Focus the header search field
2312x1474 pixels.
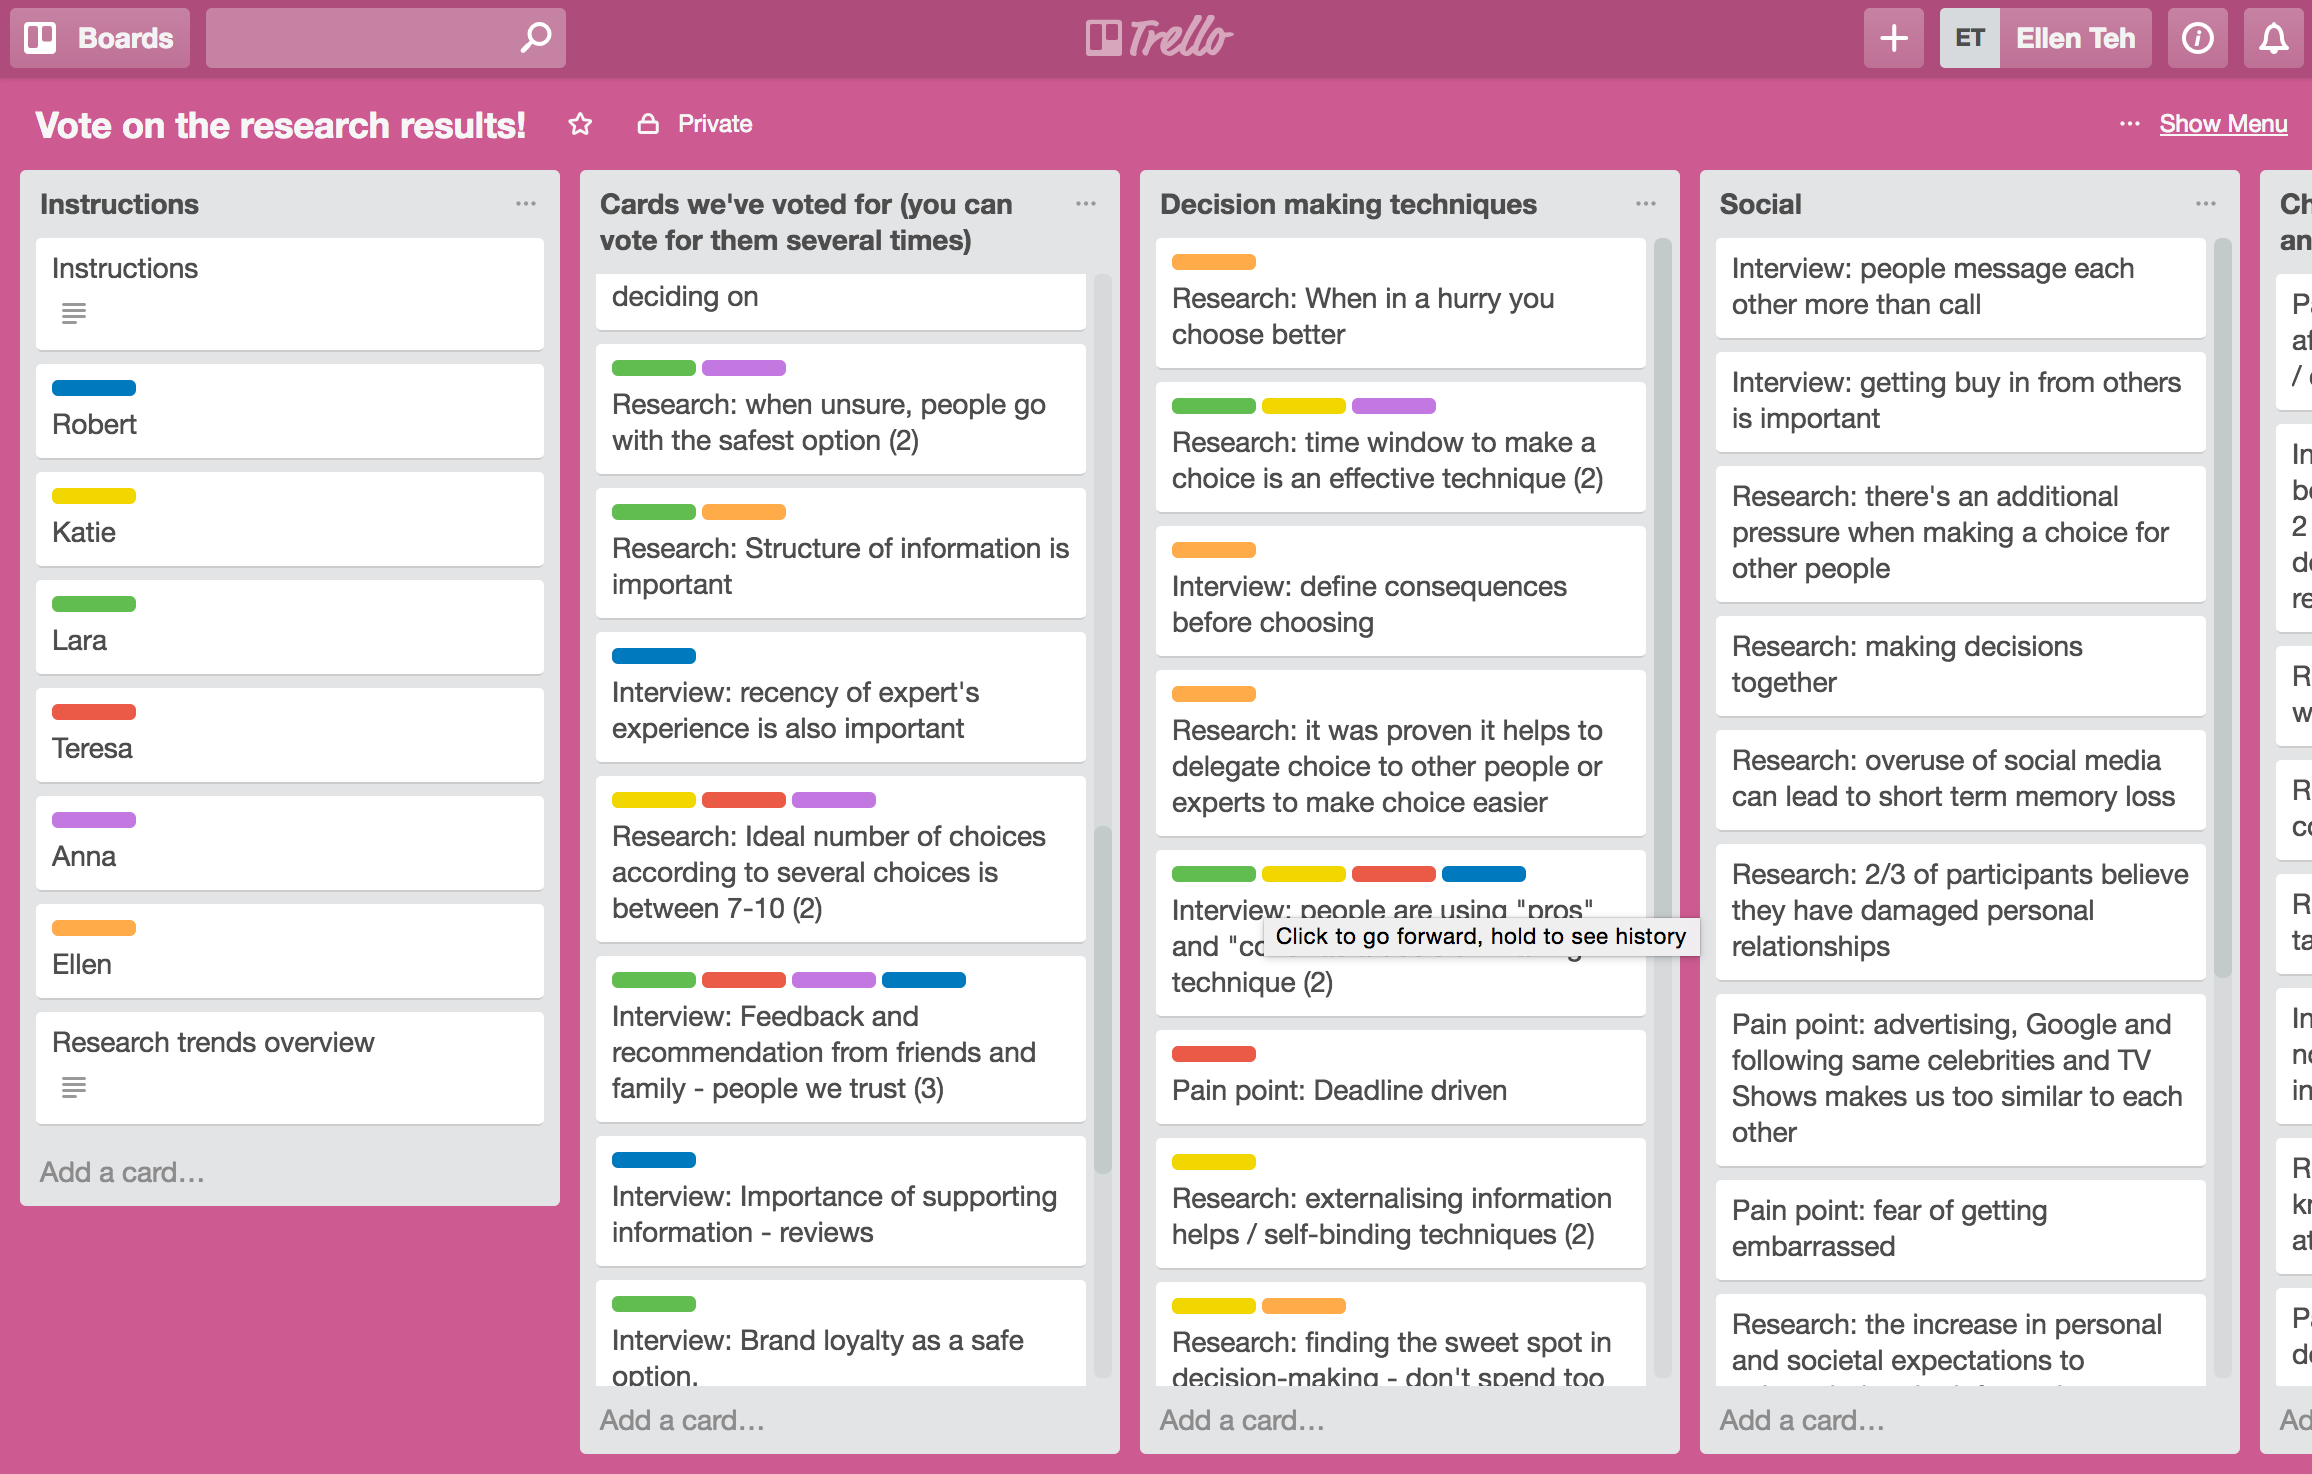[x=385, y=38]
